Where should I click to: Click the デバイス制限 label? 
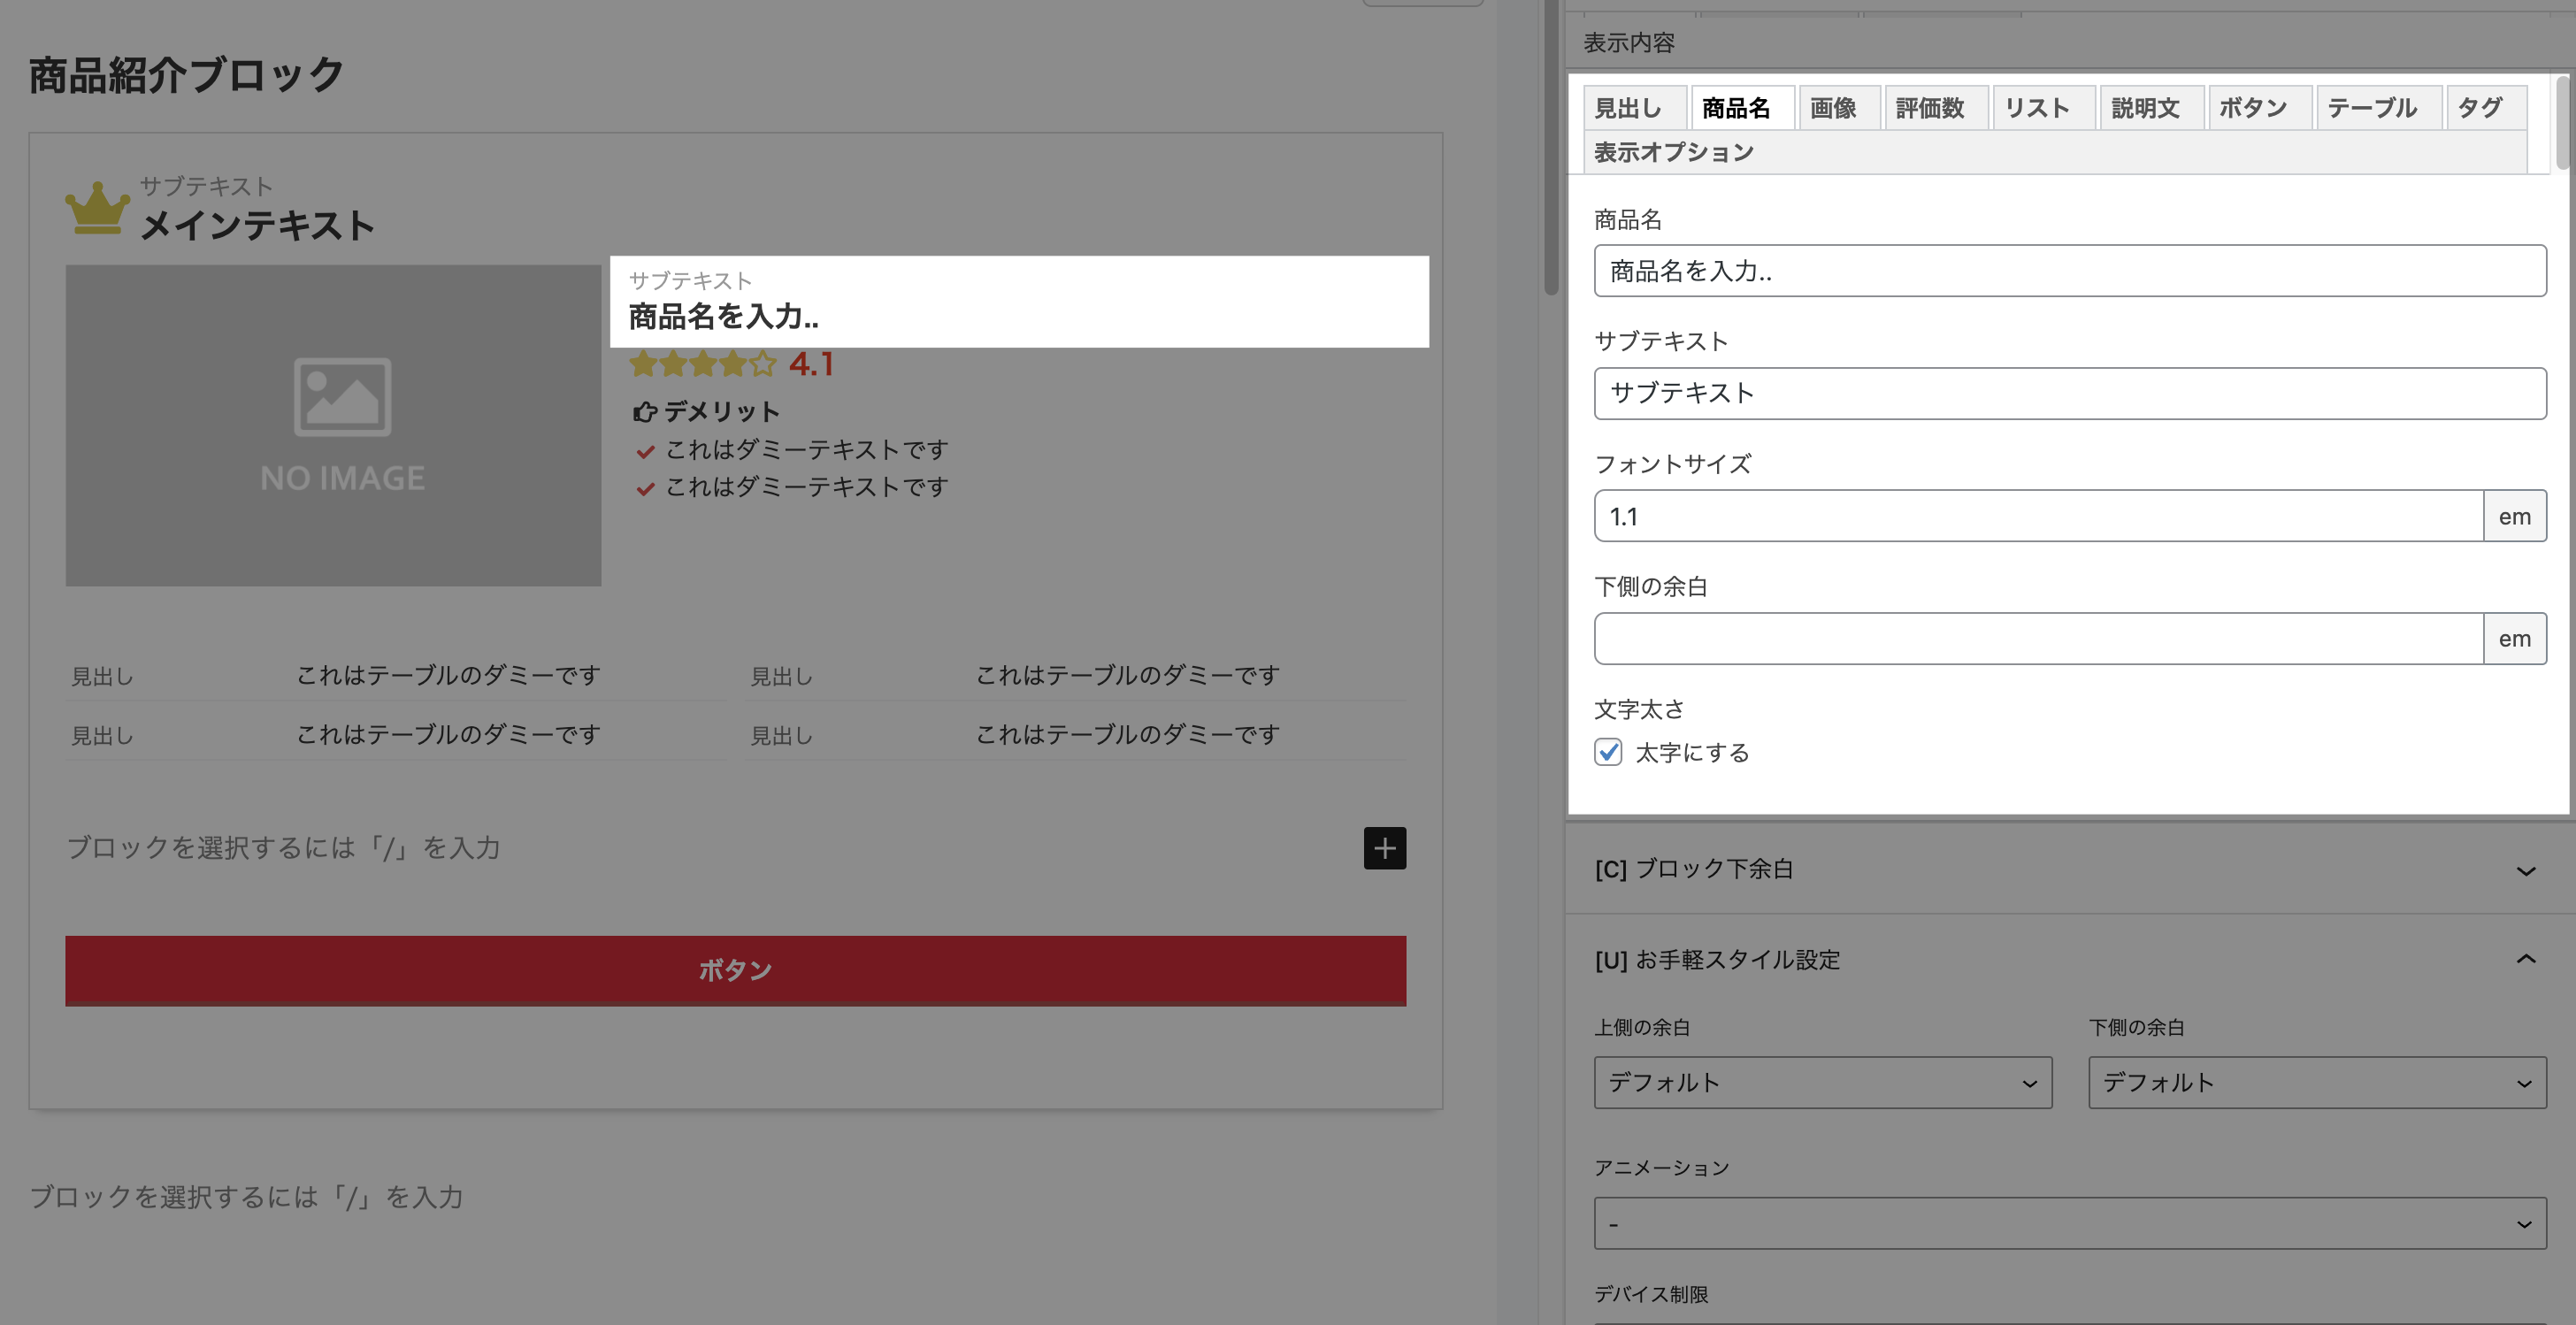[x=1651, y=1294]
